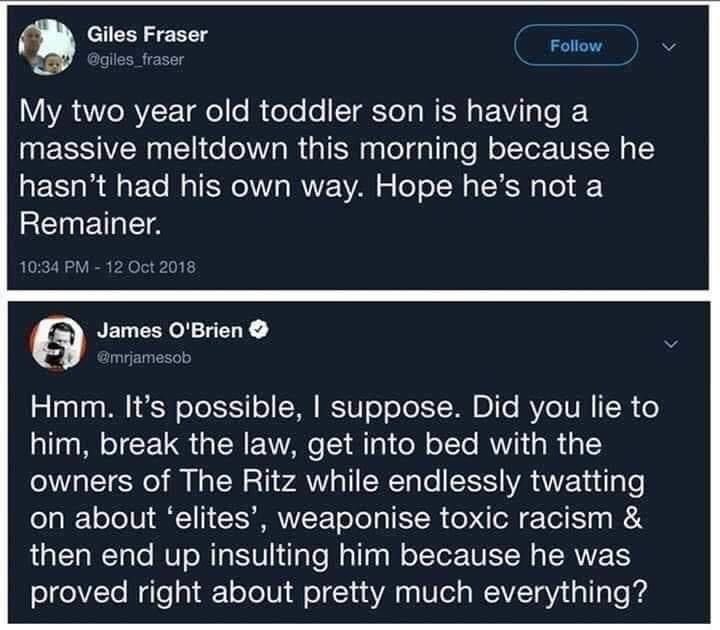This screenshot has width=720, height=630.
Task: Open the Giles Fraser display name link
Action: coord(148,34)
